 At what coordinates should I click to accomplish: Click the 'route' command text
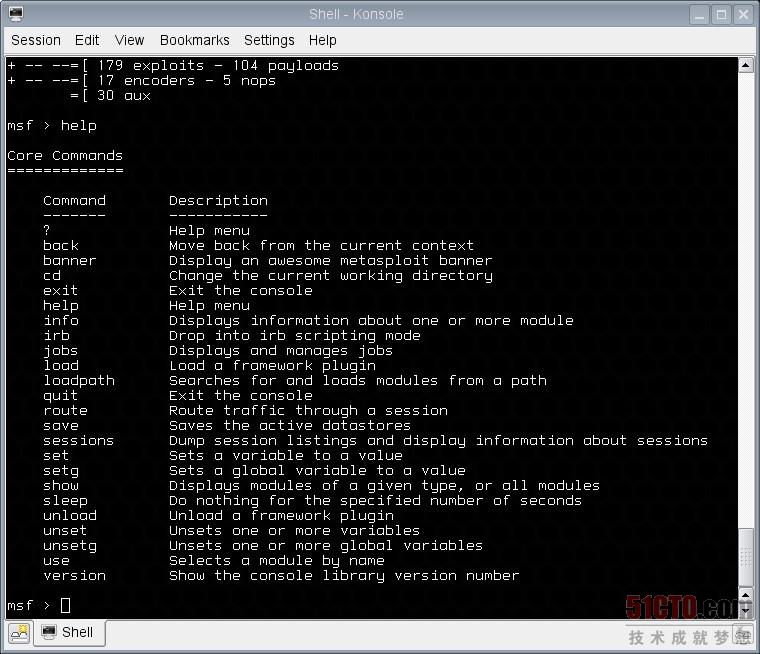[65, 411]
